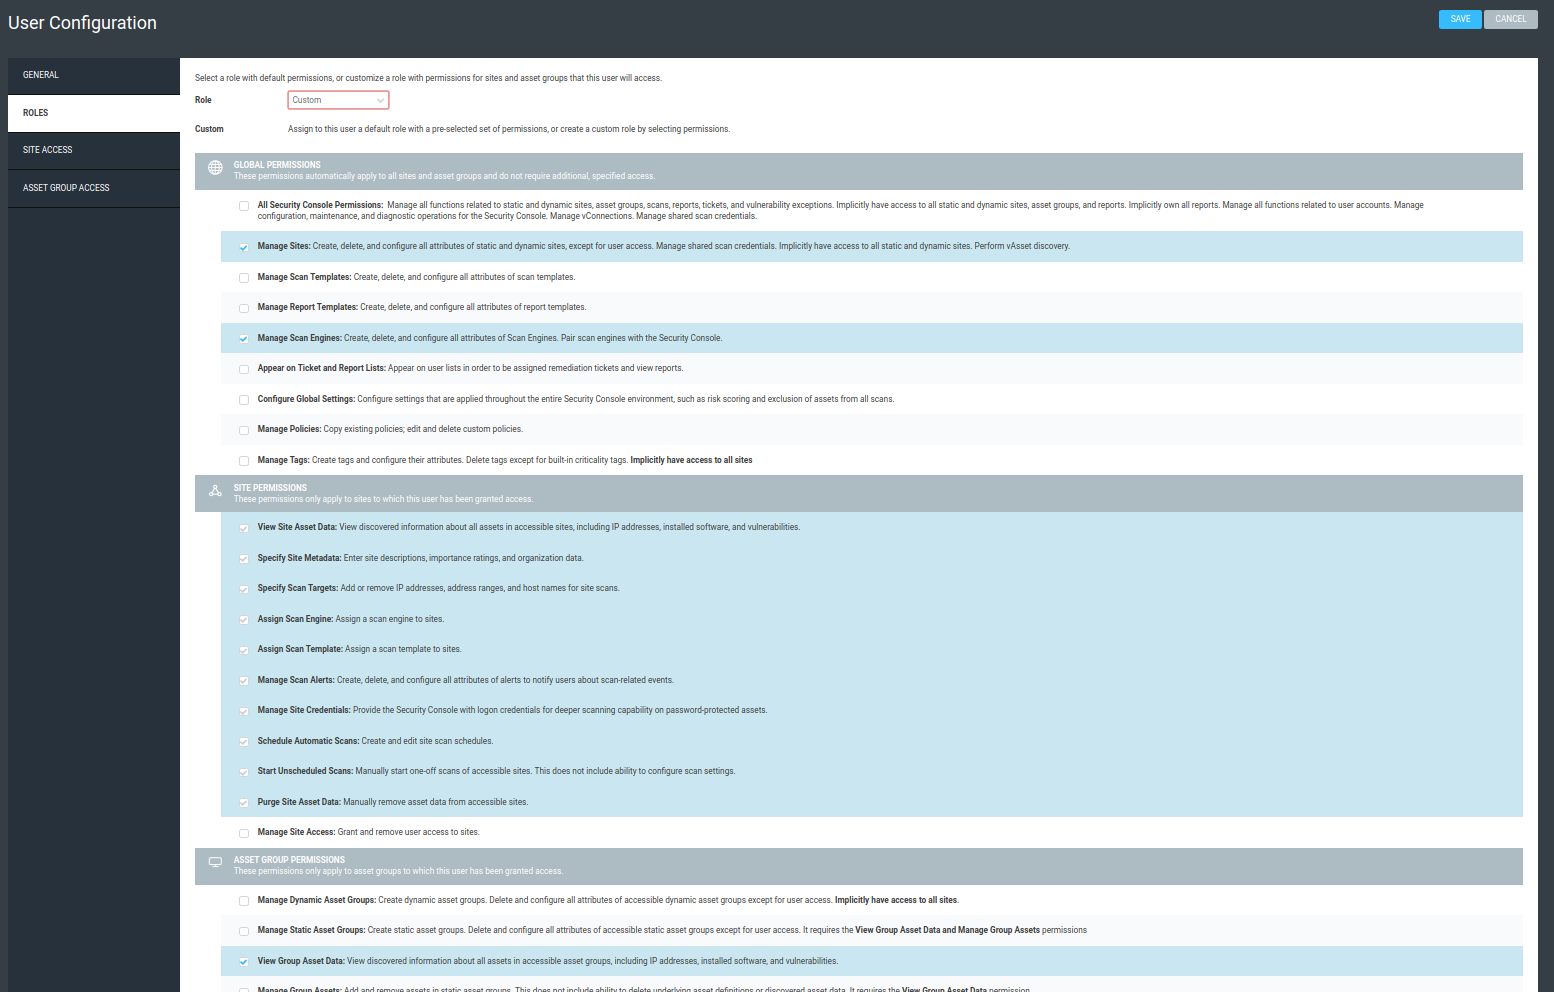Enable Manage Scan Templates permission
1554x992 pixels.
(244, 277)
